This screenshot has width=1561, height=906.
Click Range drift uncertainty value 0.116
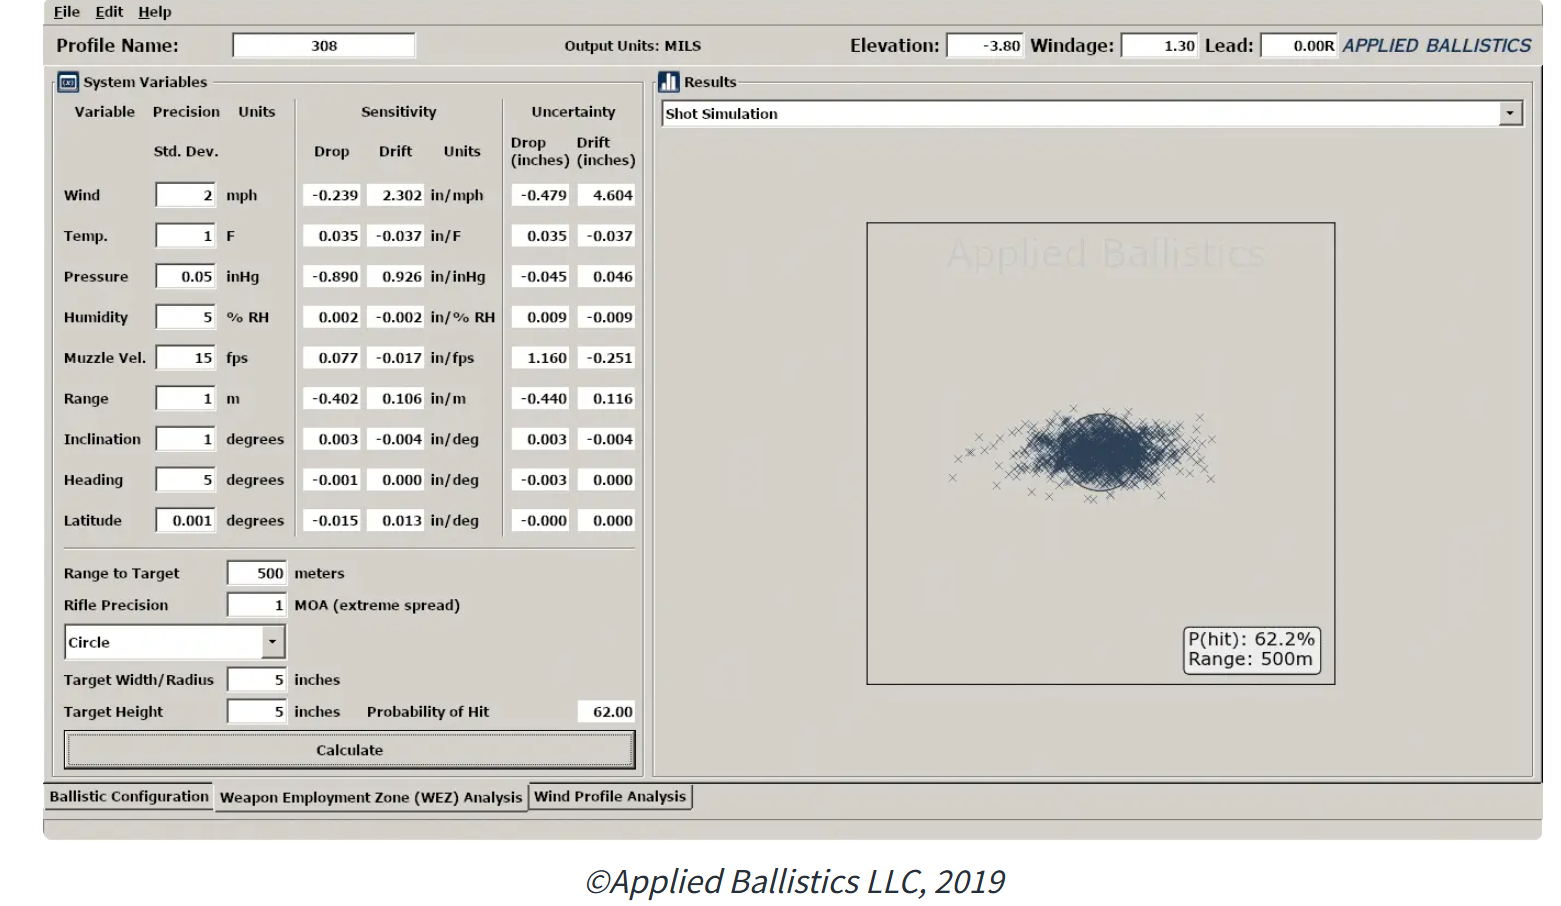click(606, 399)
